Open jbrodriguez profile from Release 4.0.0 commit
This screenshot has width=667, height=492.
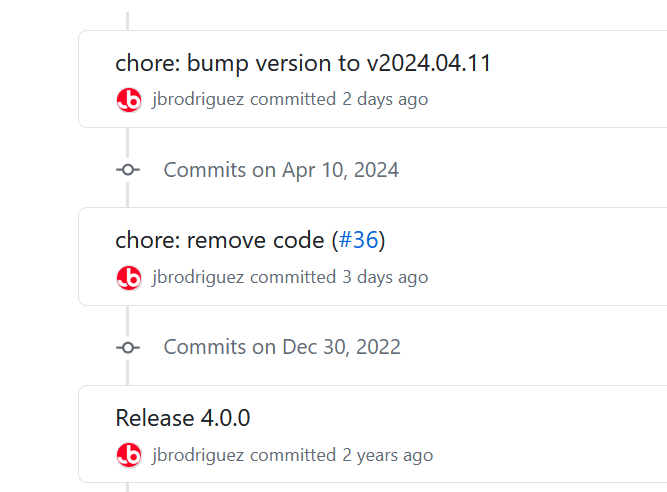pos(198,455)
